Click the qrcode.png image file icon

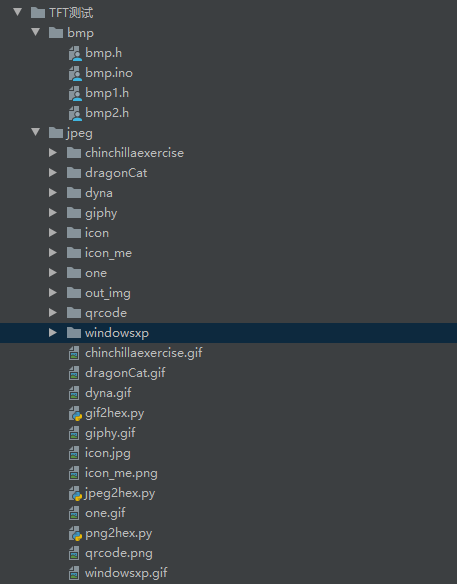[x=74, y=553]
